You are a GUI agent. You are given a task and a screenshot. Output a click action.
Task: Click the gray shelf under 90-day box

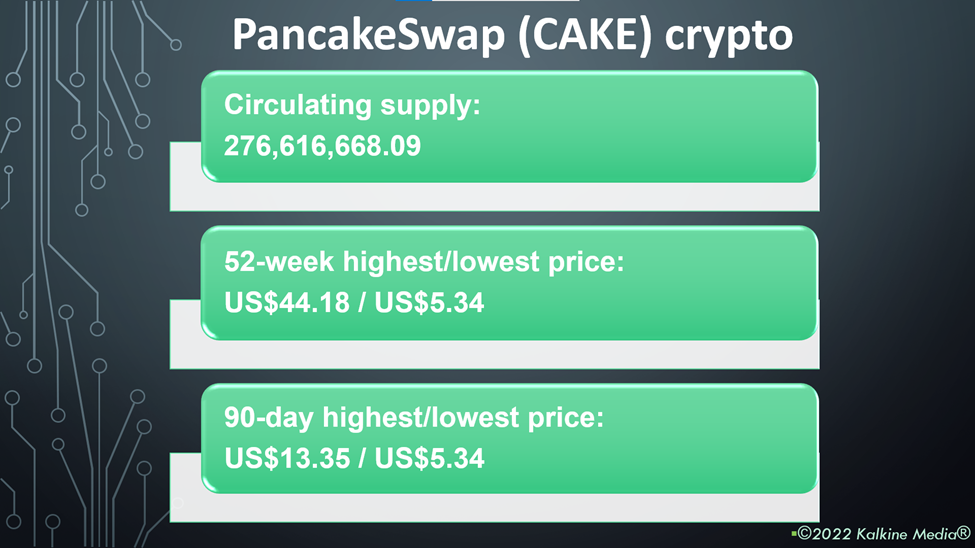494,508
